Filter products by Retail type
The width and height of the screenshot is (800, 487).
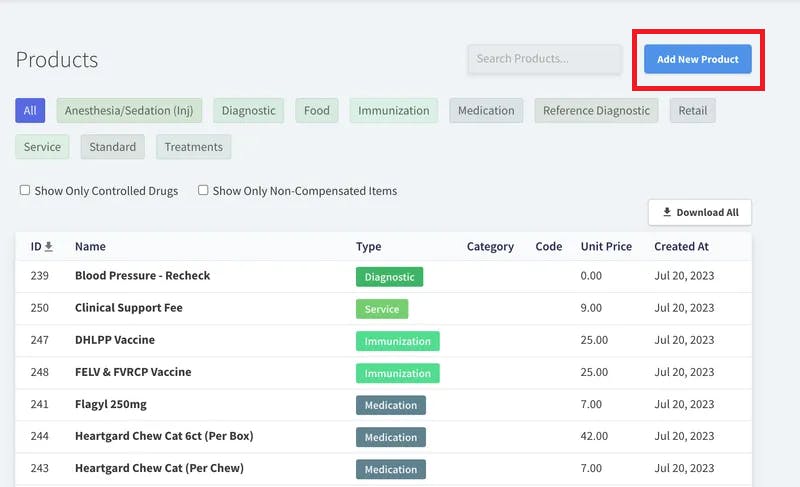(693, 111)
